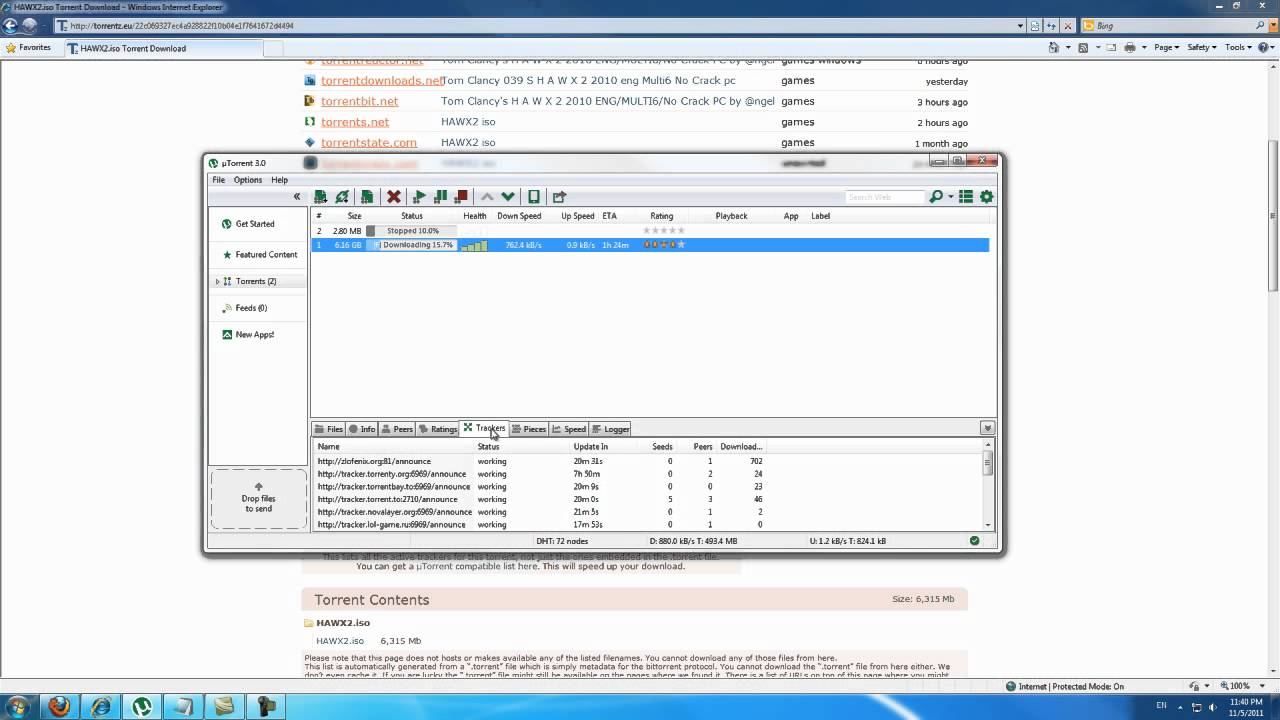Click the Add Torrent toolbar icon

(x=320, y=197)
